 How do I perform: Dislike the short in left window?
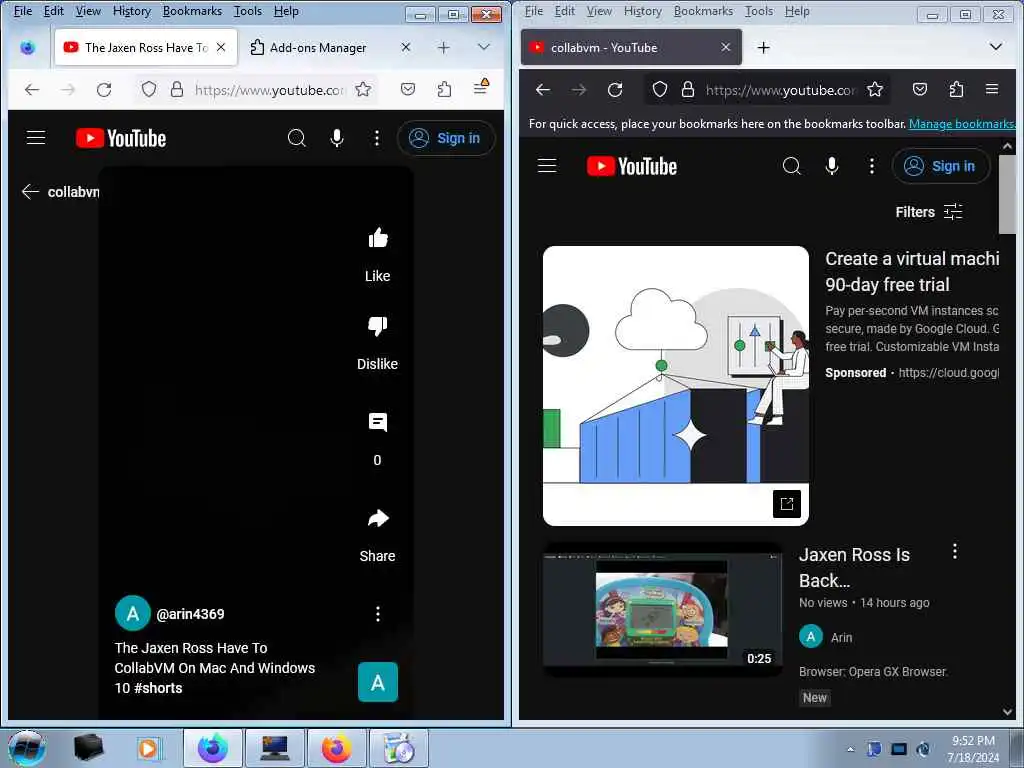pos(377,325)
